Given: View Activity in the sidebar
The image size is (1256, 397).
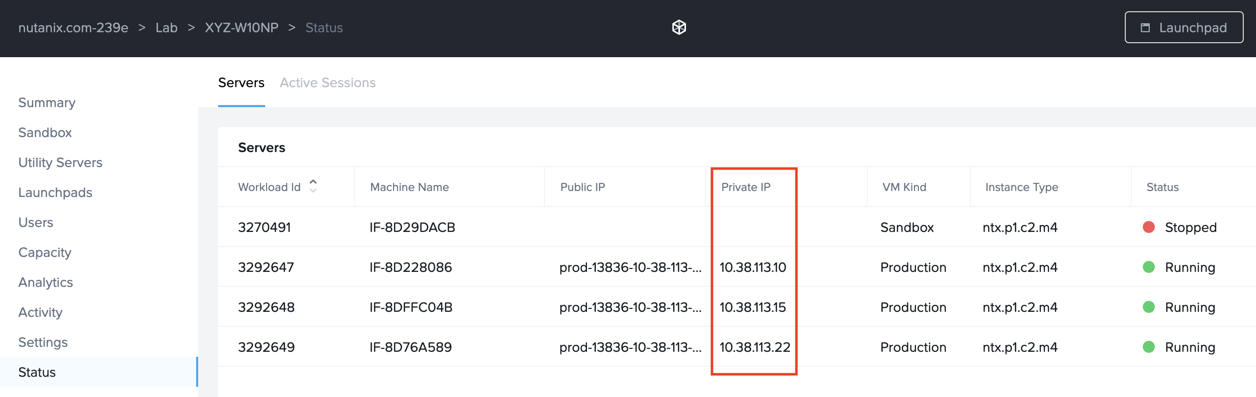Looking at the screenshot, I should [40, 312].
